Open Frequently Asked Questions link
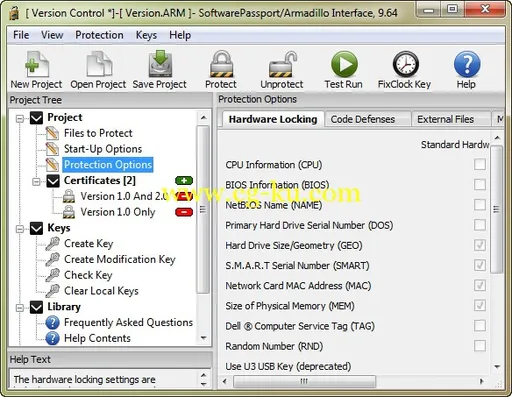The image size is (512, 397). (128, 322)
